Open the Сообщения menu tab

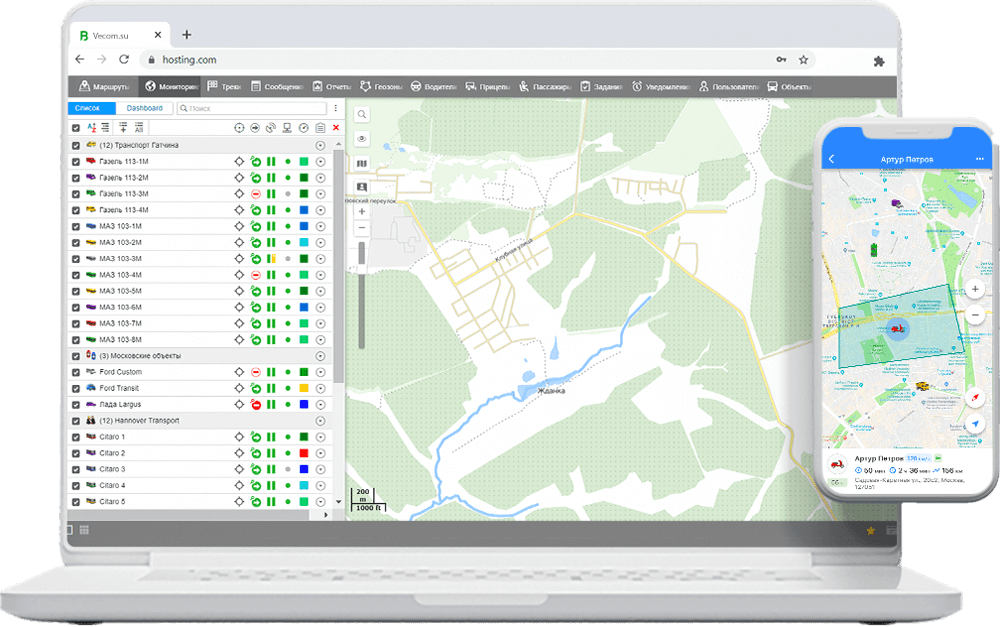pyautogui.click(x=277, y=87)
